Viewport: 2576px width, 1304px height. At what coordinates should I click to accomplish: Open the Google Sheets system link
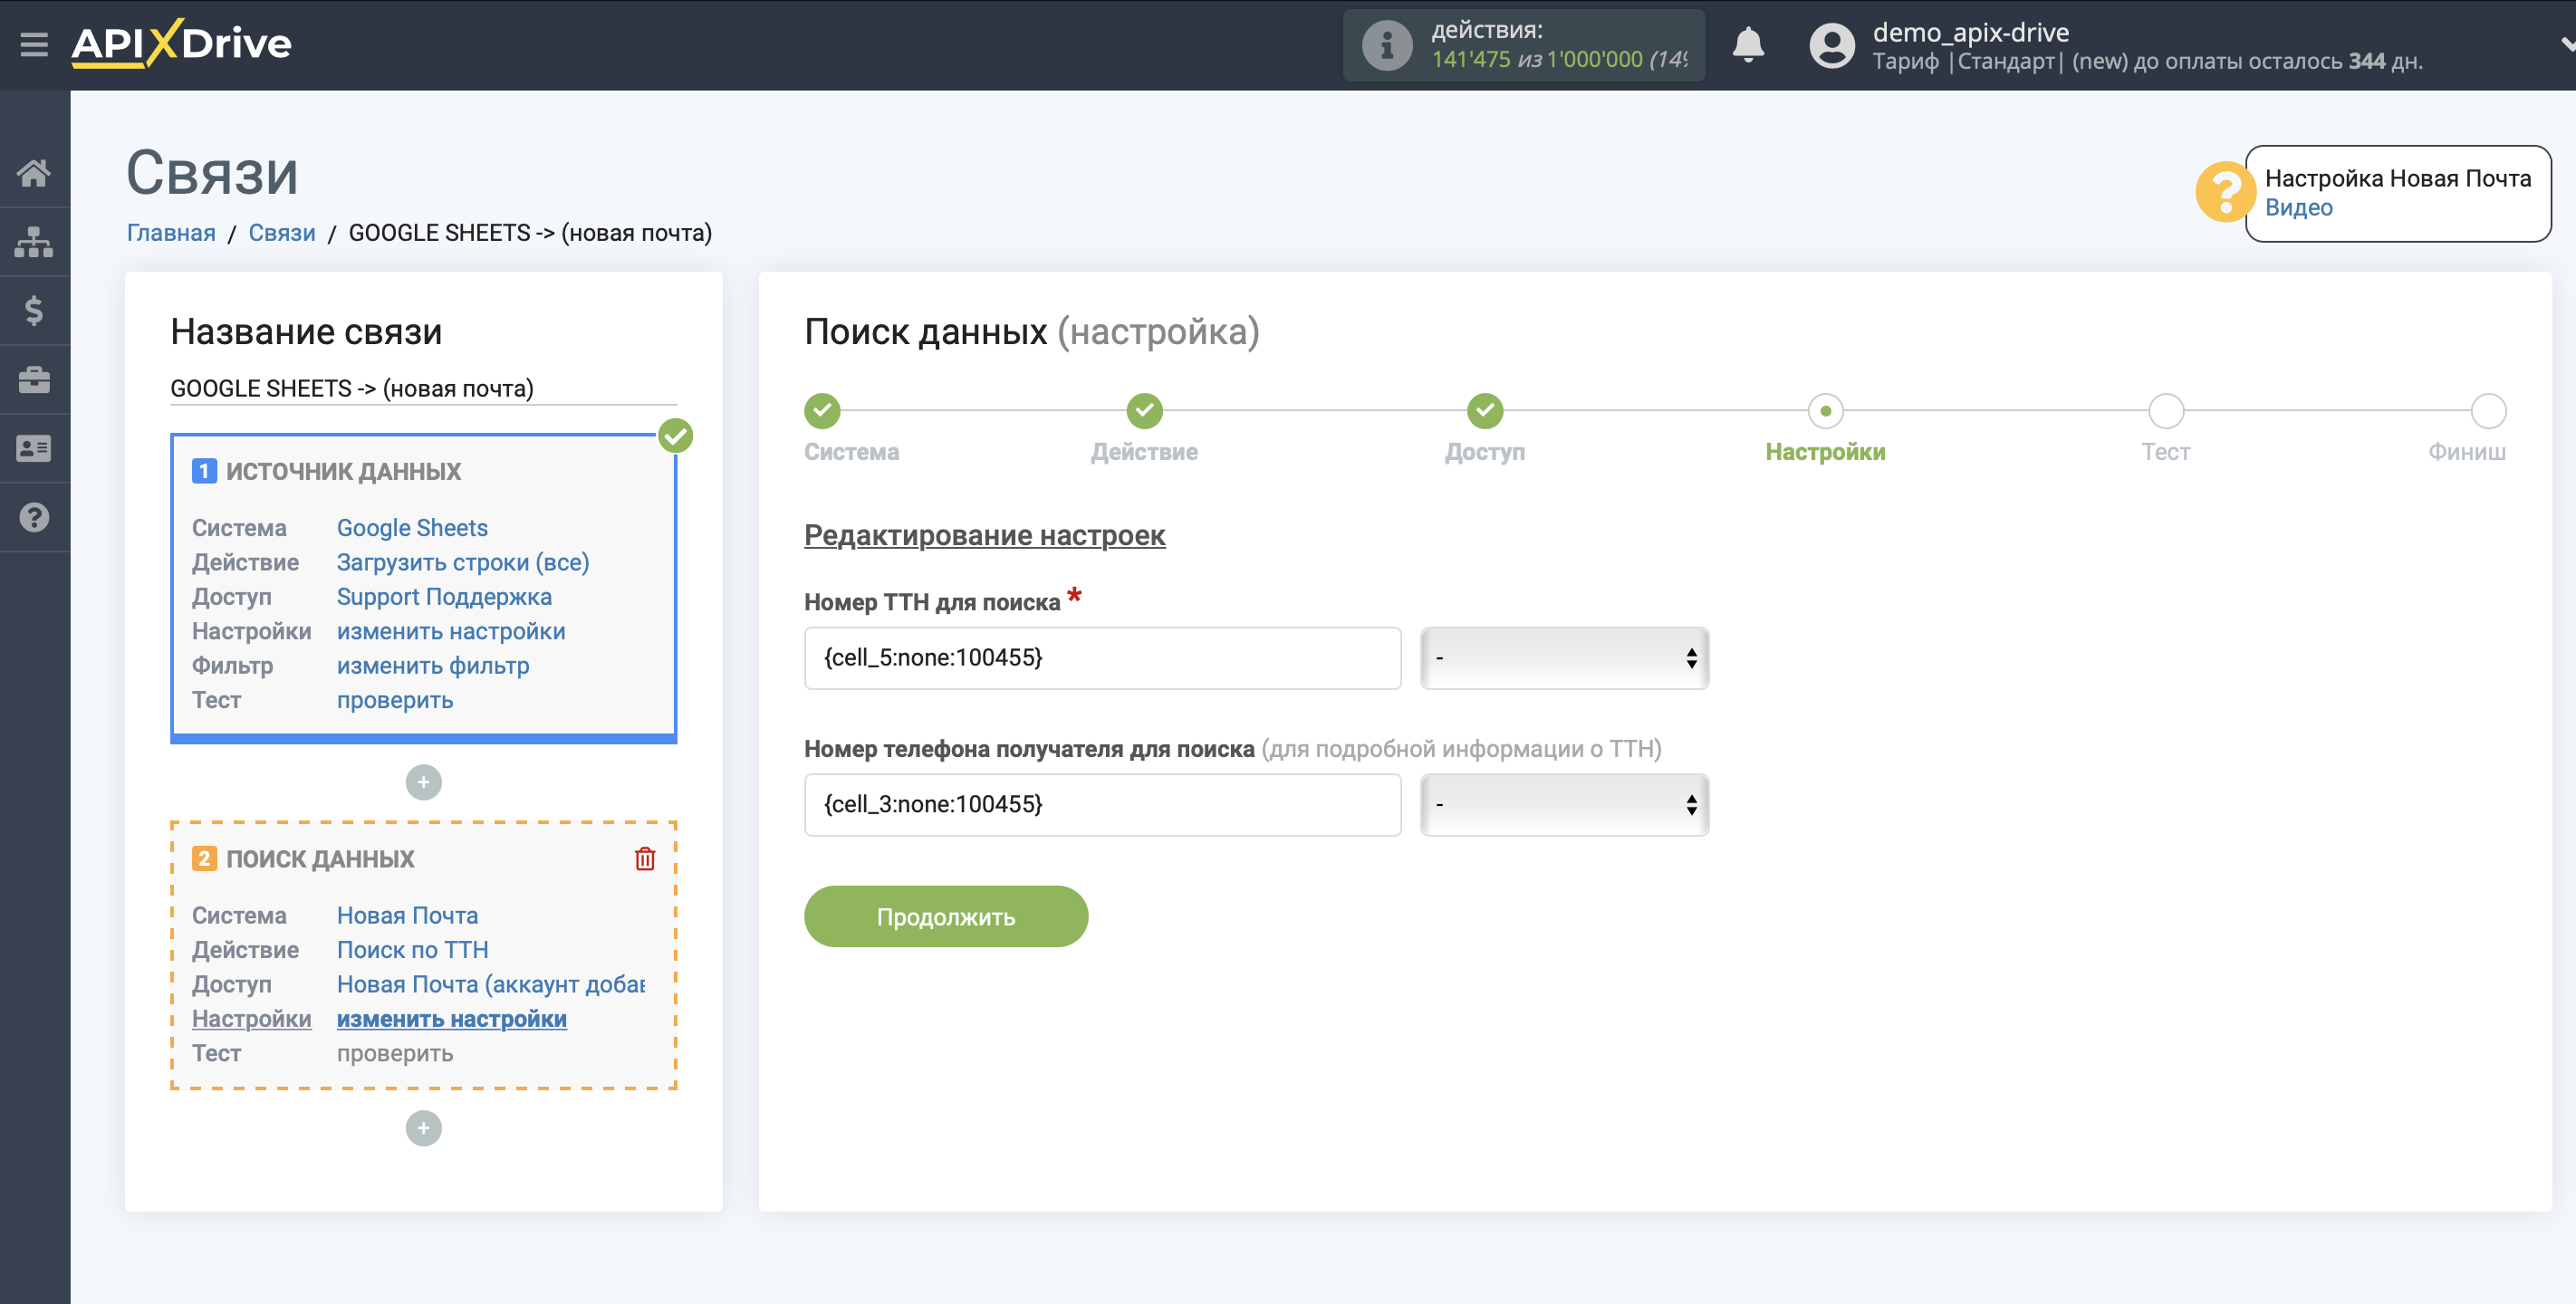tap(412, 528)
